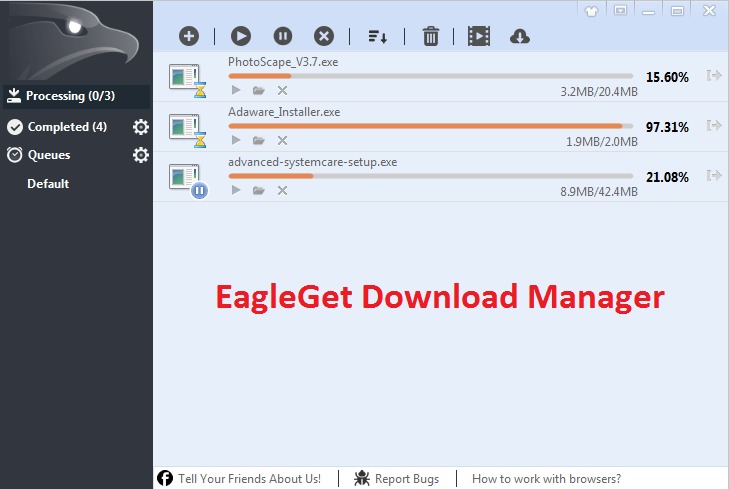The height and width of the screenshot is (489, 729).
Task: Click the export arrow for Adaware_Installer.exe
Action: (x=714, y=126)
